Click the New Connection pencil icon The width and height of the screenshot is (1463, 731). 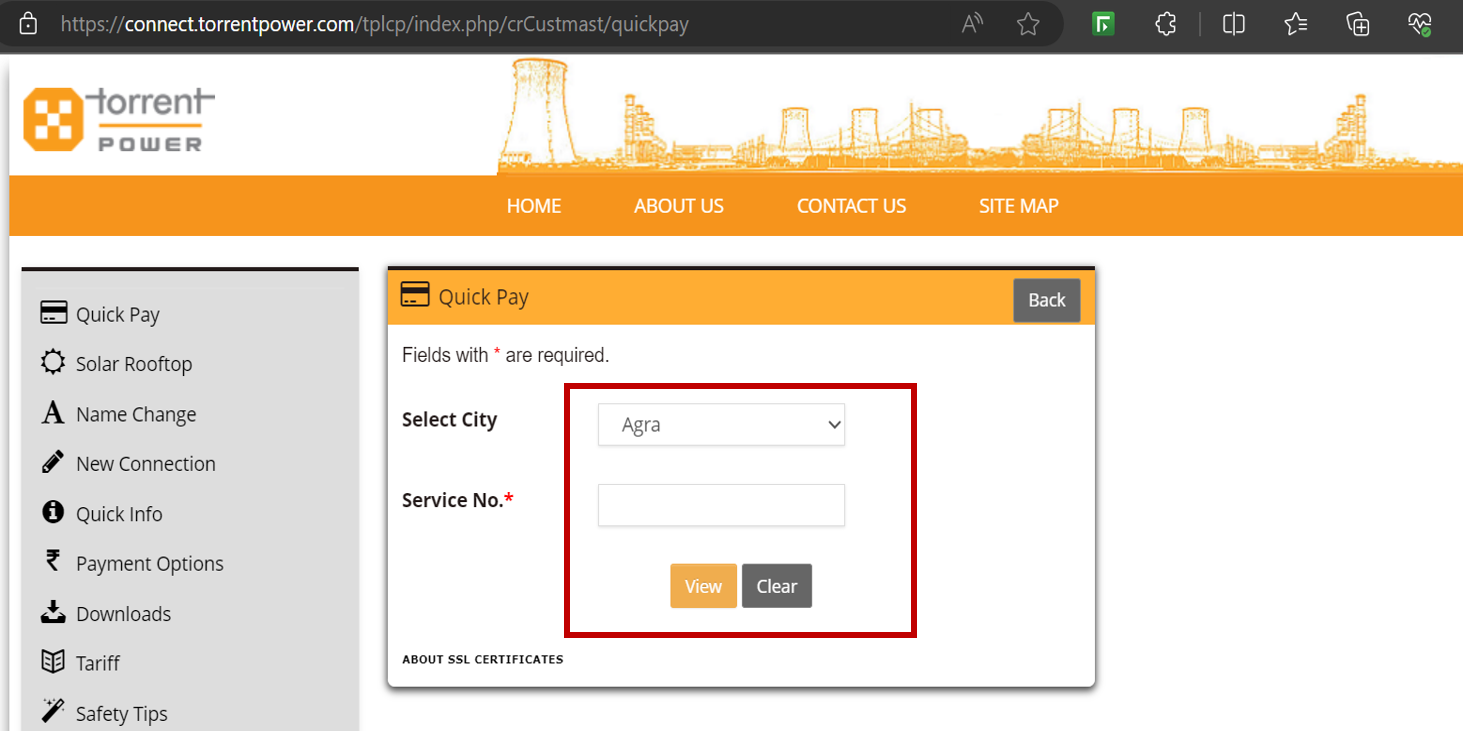(52, 463)
